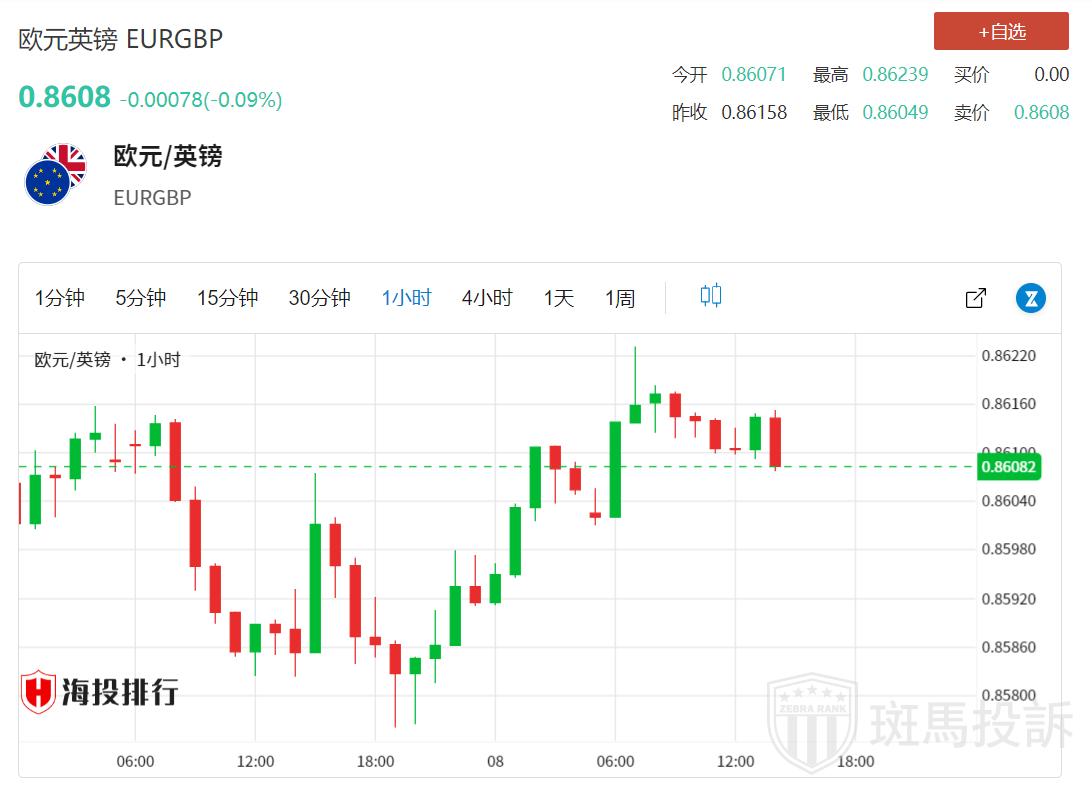1092x786 pixels.
Task: Click the blue round Z logo icon
Action: pyautogui.click(x=1031, y=298)
